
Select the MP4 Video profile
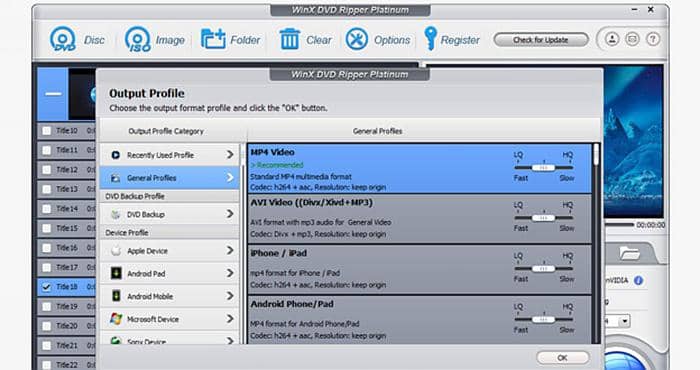(x=420, y=168)
